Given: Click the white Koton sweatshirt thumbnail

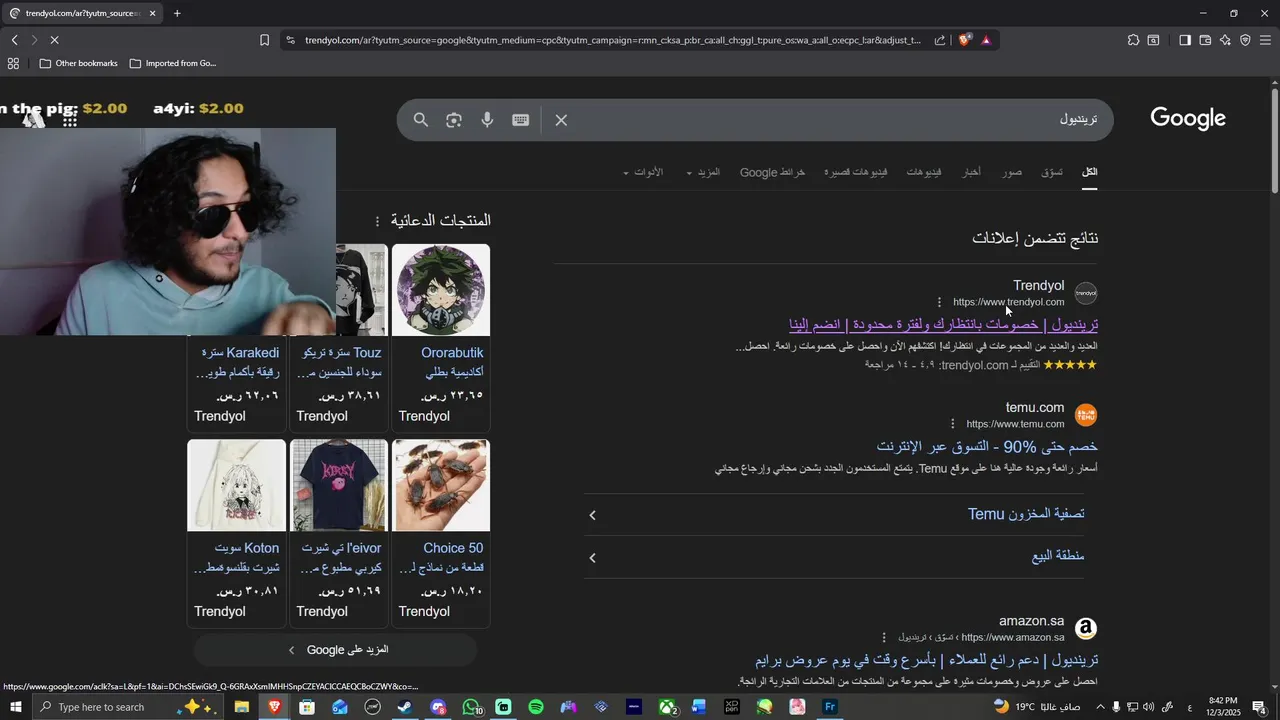Looking at the screenshot, I should tap(237, 485).
